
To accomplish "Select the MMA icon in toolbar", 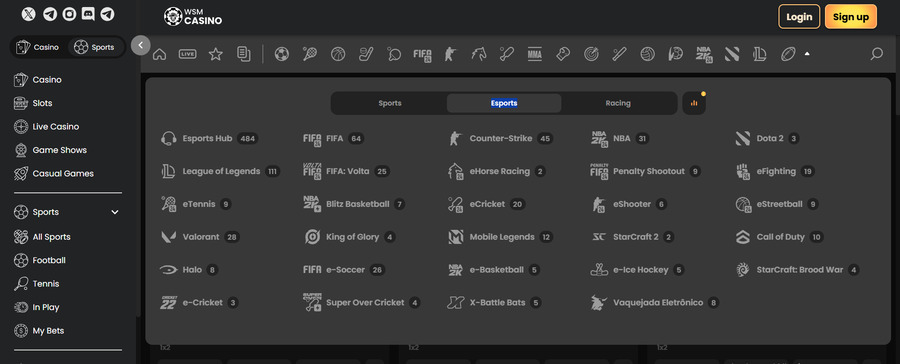I will pos(534,54).
